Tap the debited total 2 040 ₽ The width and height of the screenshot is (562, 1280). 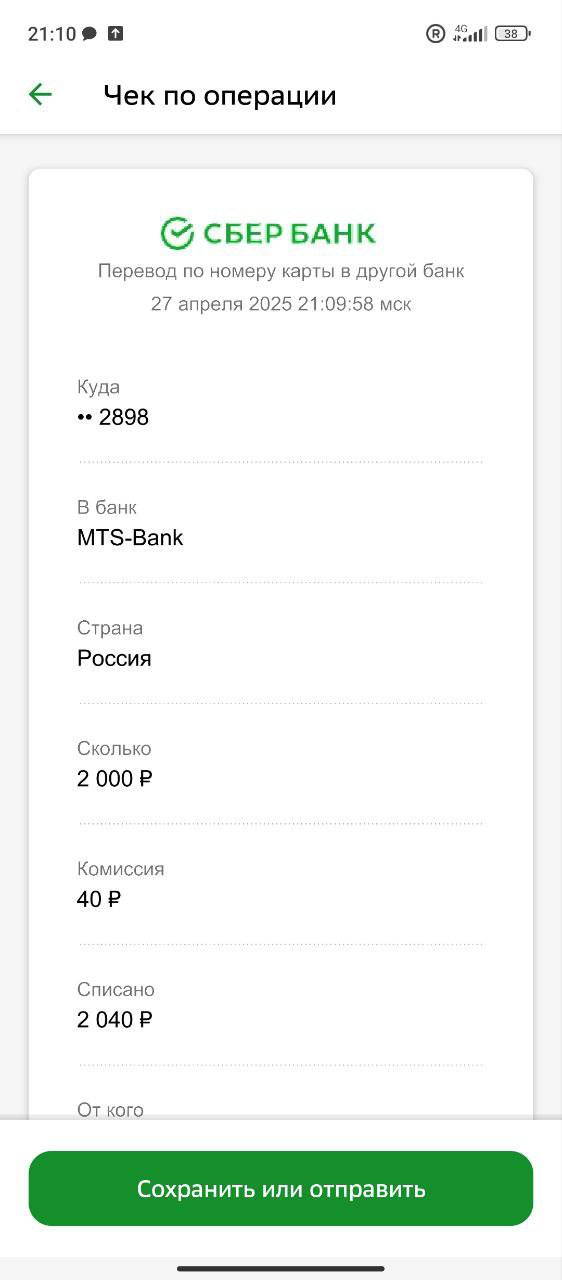click(115, 1020)
